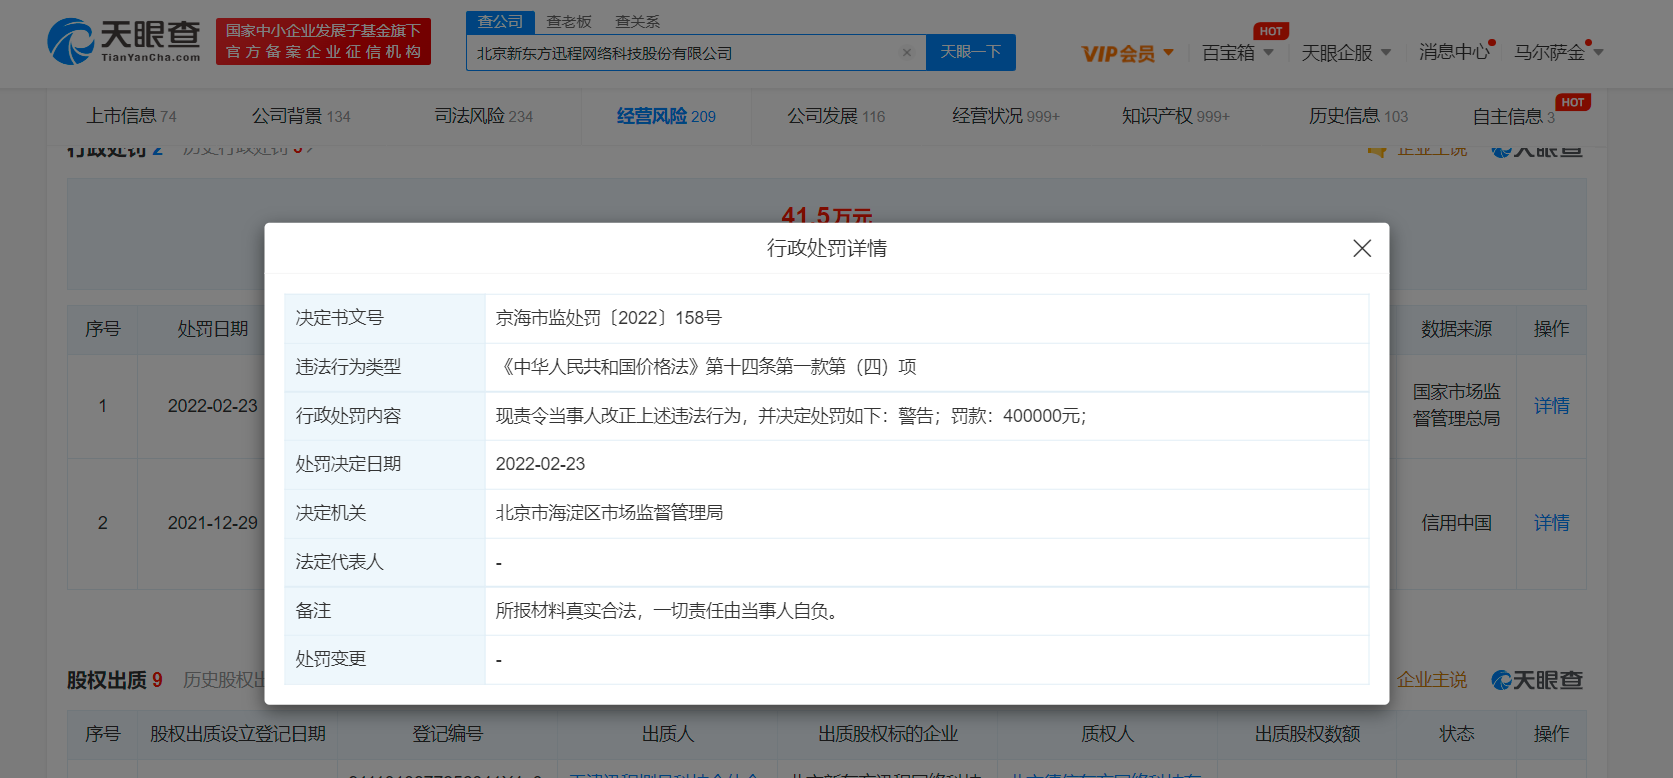
Task: Click the 出质股权数额 column header
Action: (1307, 734)
